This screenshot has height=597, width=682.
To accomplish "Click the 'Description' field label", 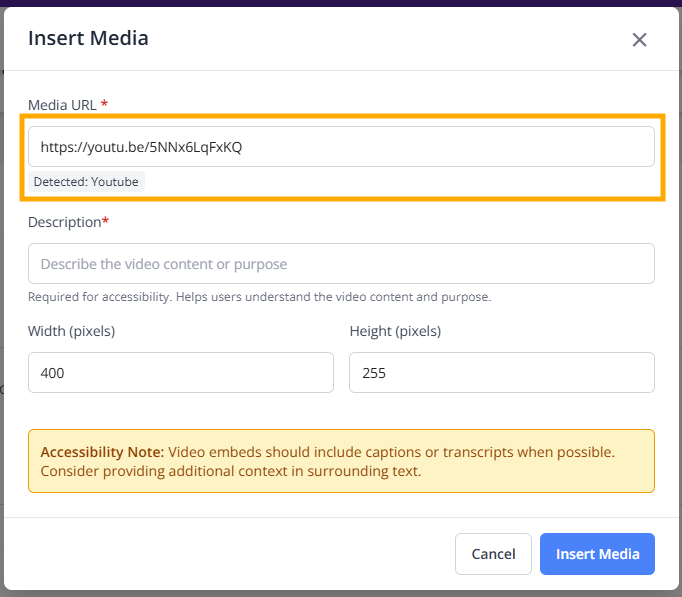I will [x=64, y=222].
